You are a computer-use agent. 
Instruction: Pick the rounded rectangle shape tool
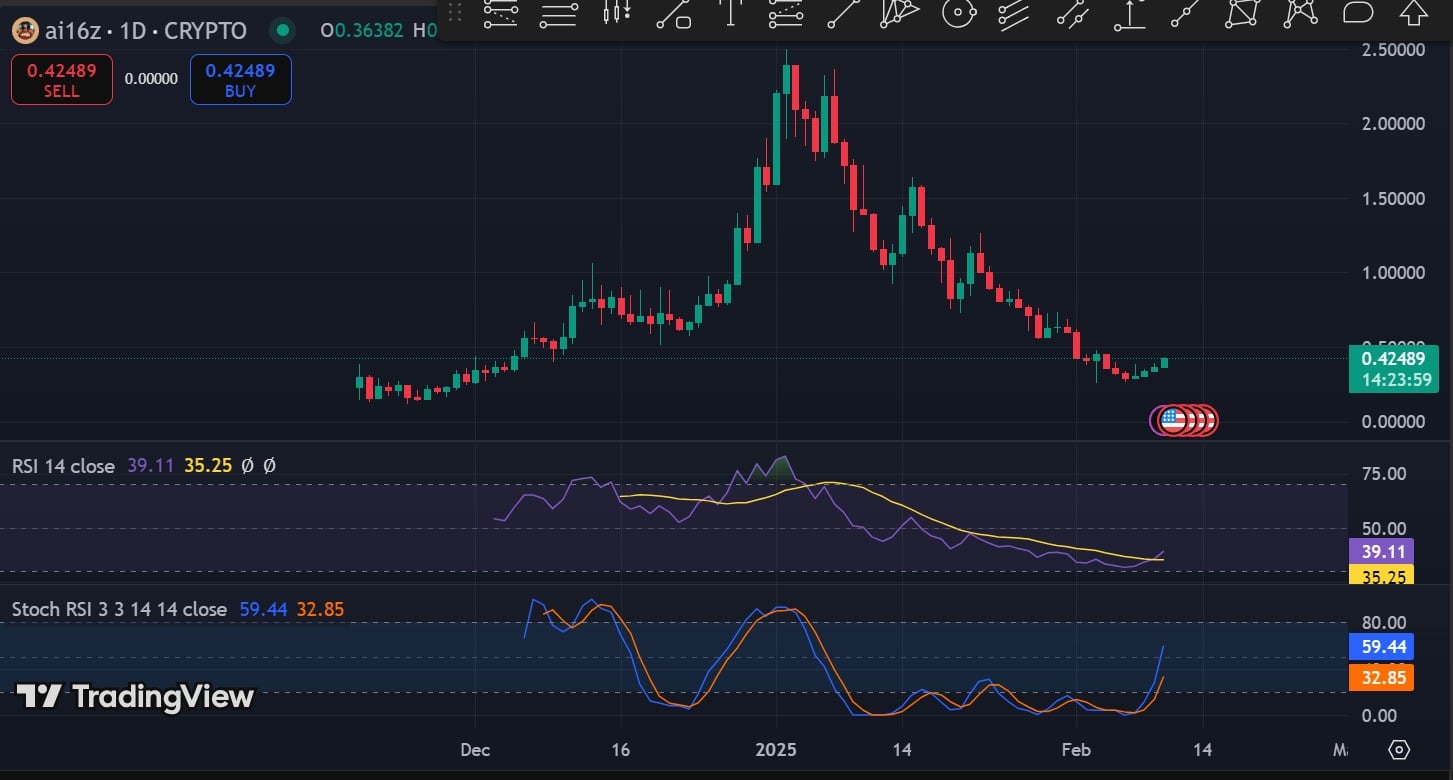(x=1358, y=13)
